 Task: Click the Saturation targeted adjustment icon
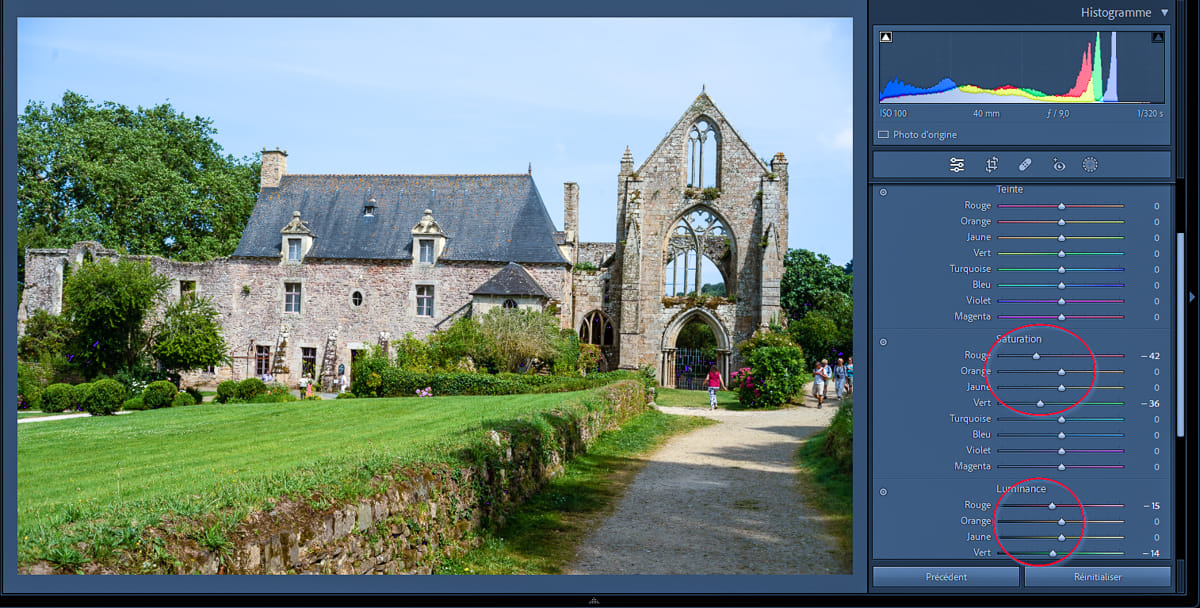tap(883, 342)
